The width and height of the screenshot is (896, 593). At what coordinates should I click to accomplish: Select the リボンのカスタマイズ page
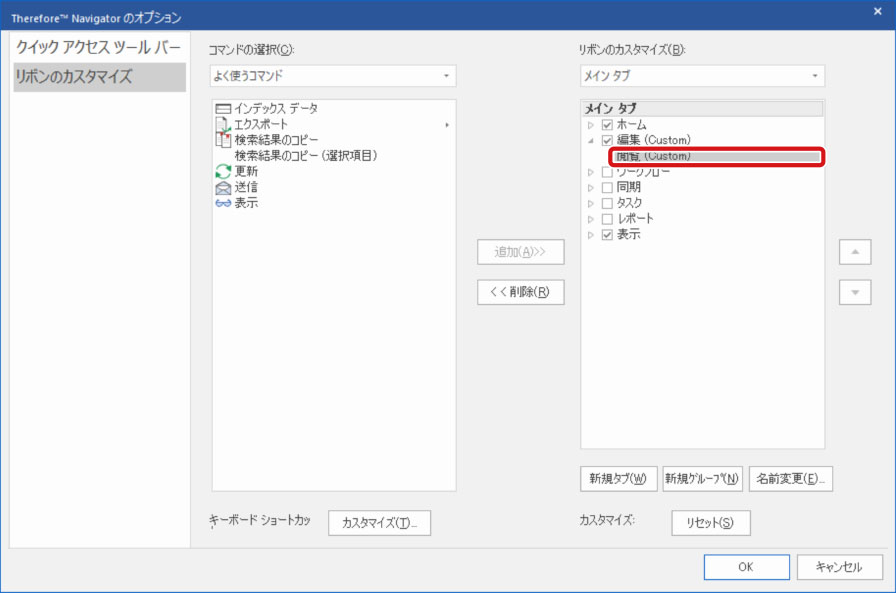point(99,77)
